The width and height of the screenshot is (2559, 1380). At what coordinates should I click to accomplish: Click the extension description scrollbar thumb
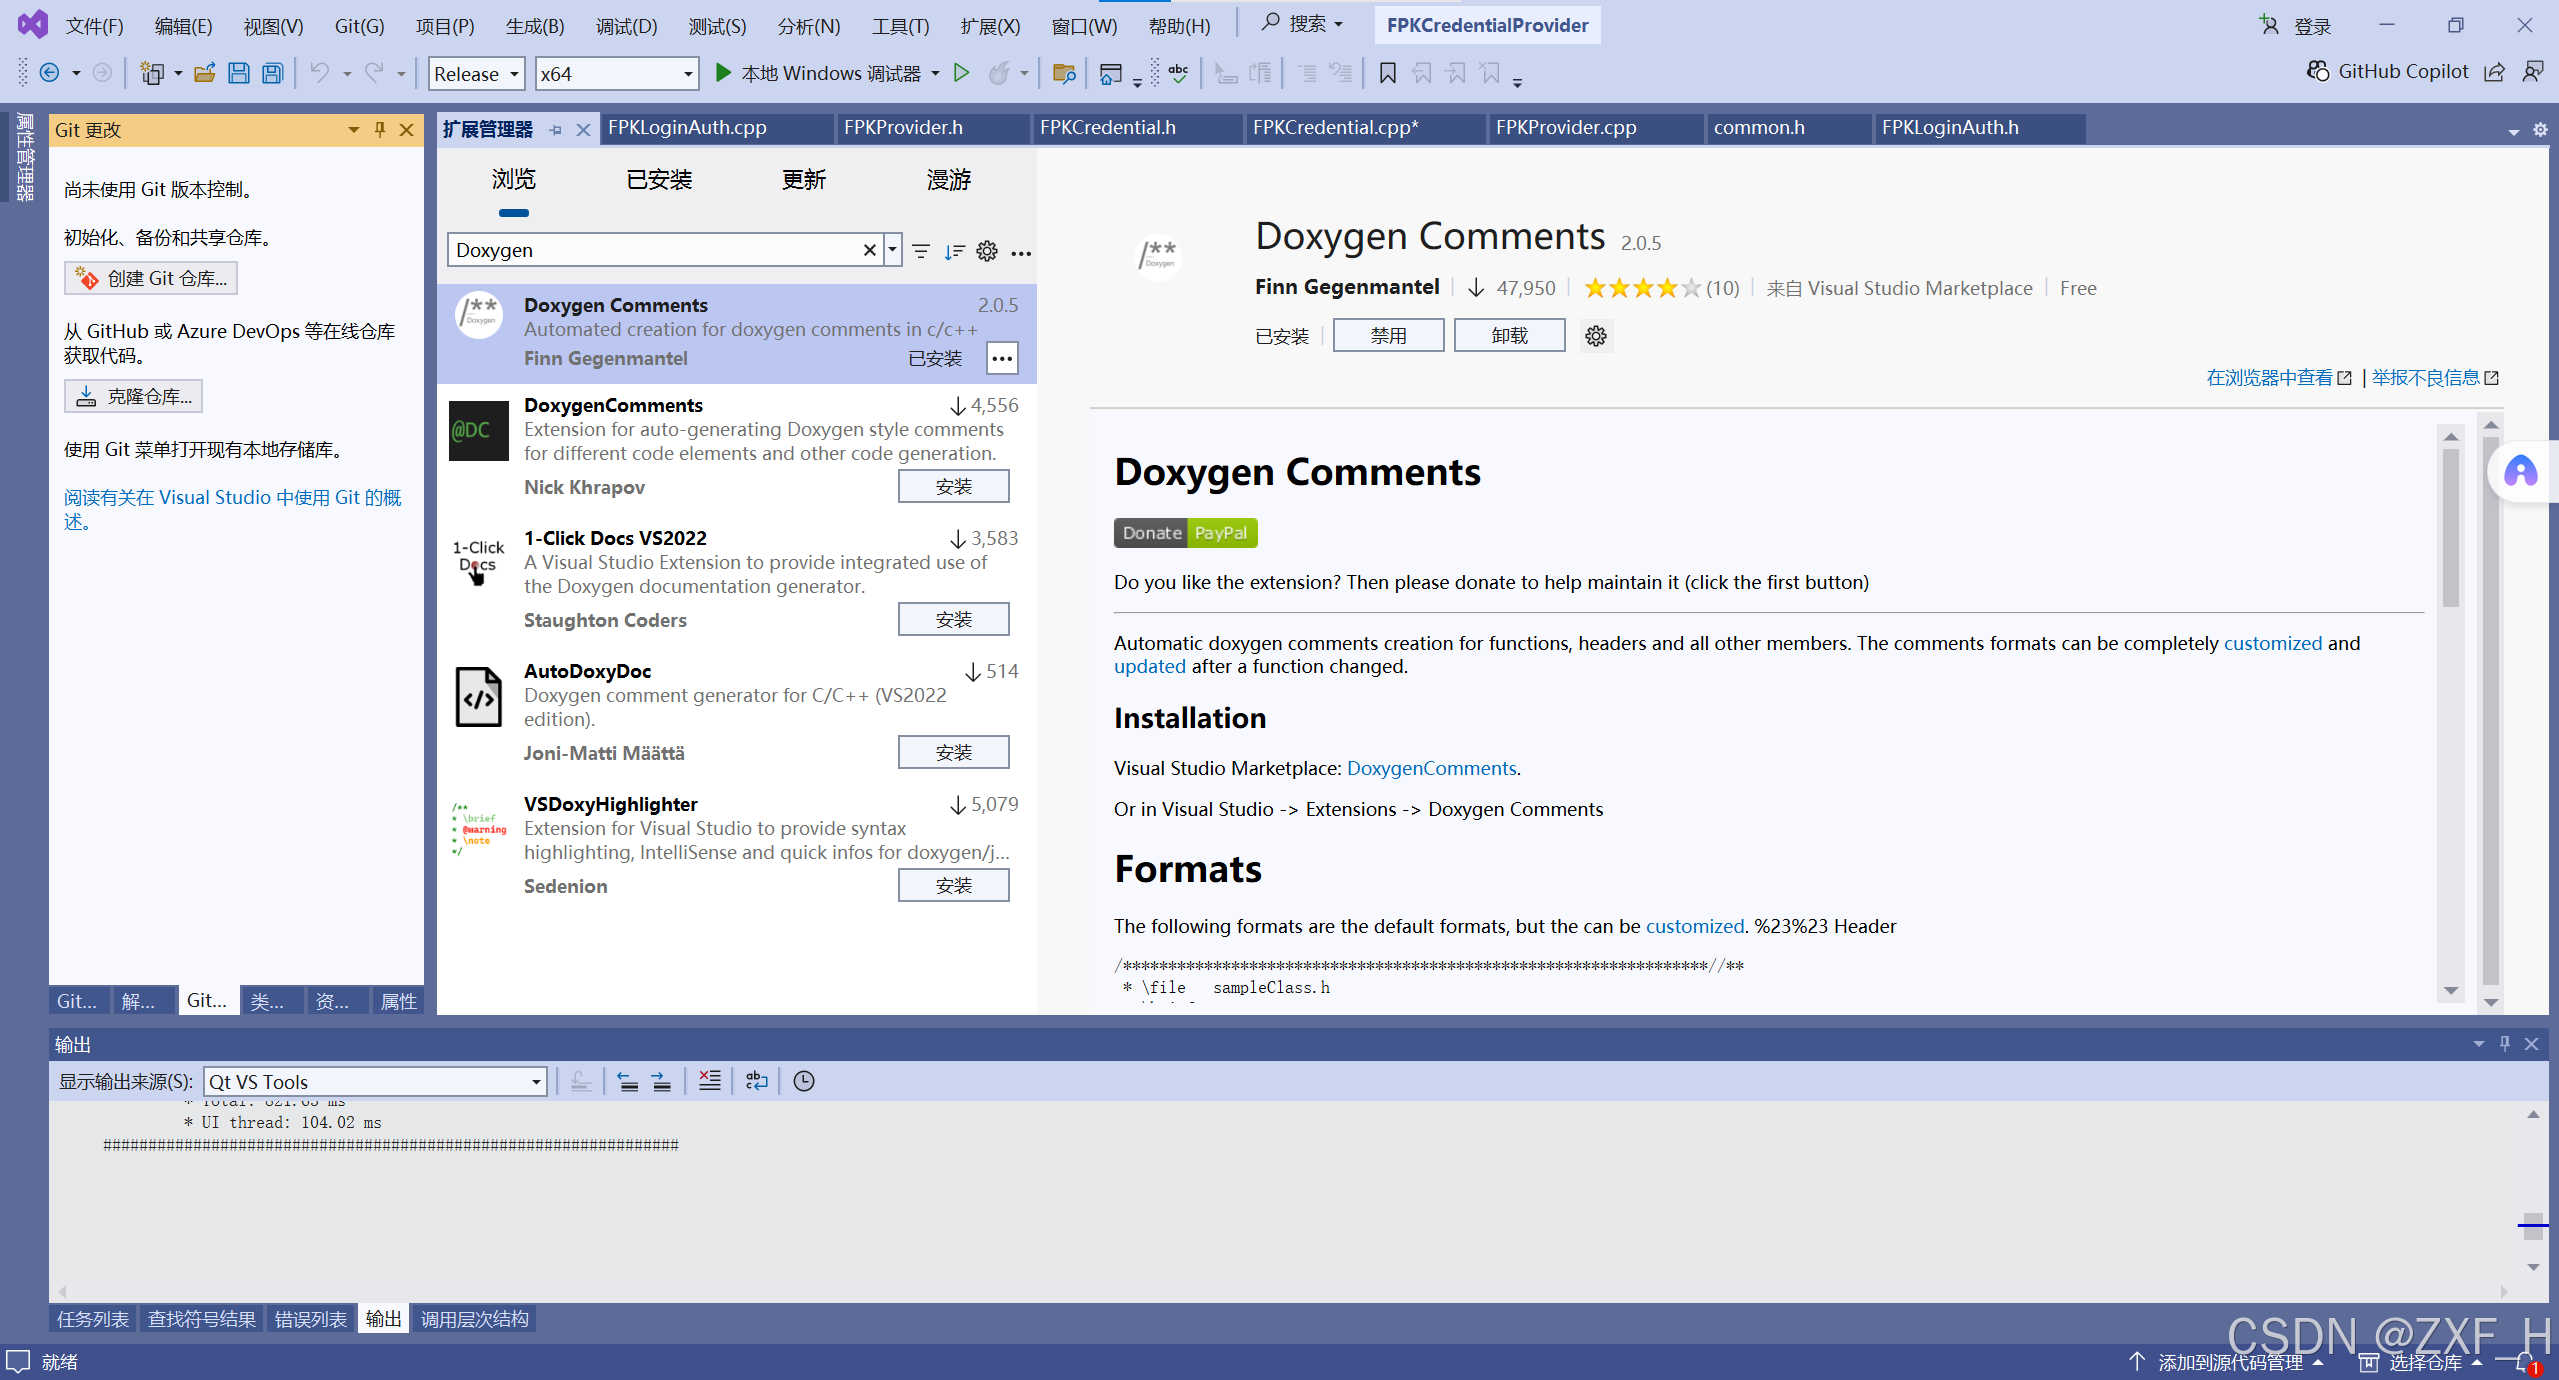pyautogui.click(x=2450, y=528)
